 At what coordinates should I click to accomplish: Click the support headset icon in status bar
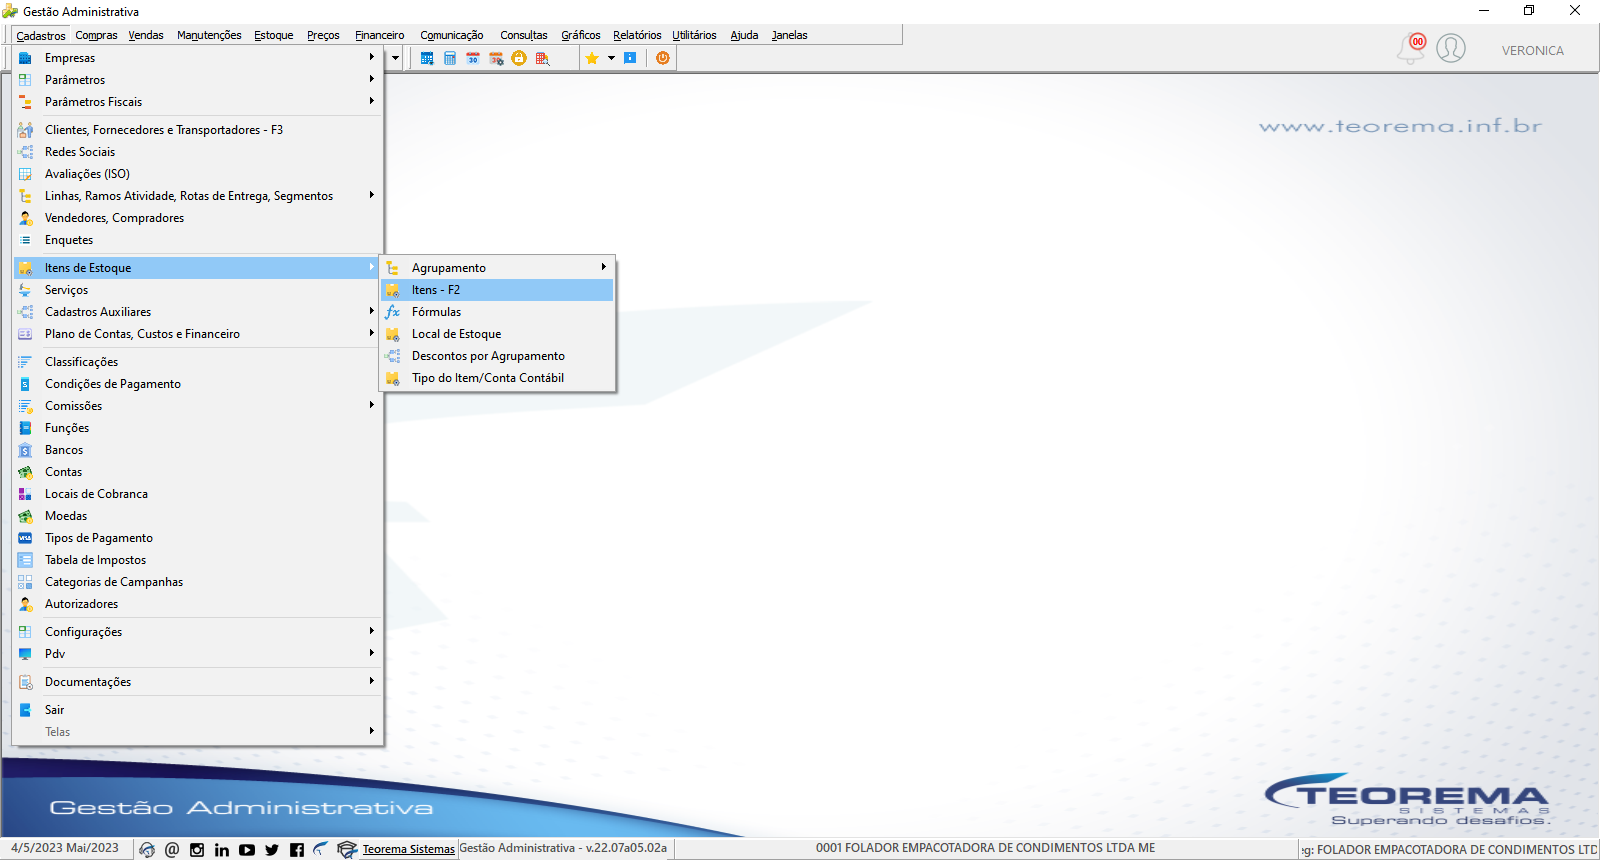point(147,849)
